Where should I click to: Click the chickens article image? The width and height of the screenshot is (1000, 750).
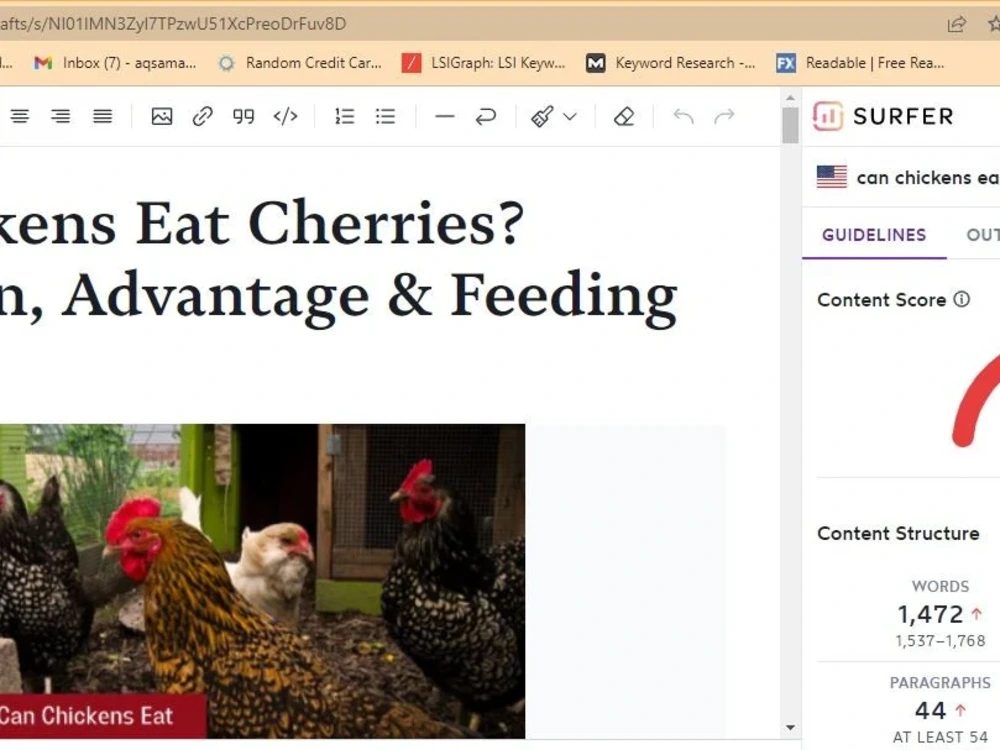262,581
